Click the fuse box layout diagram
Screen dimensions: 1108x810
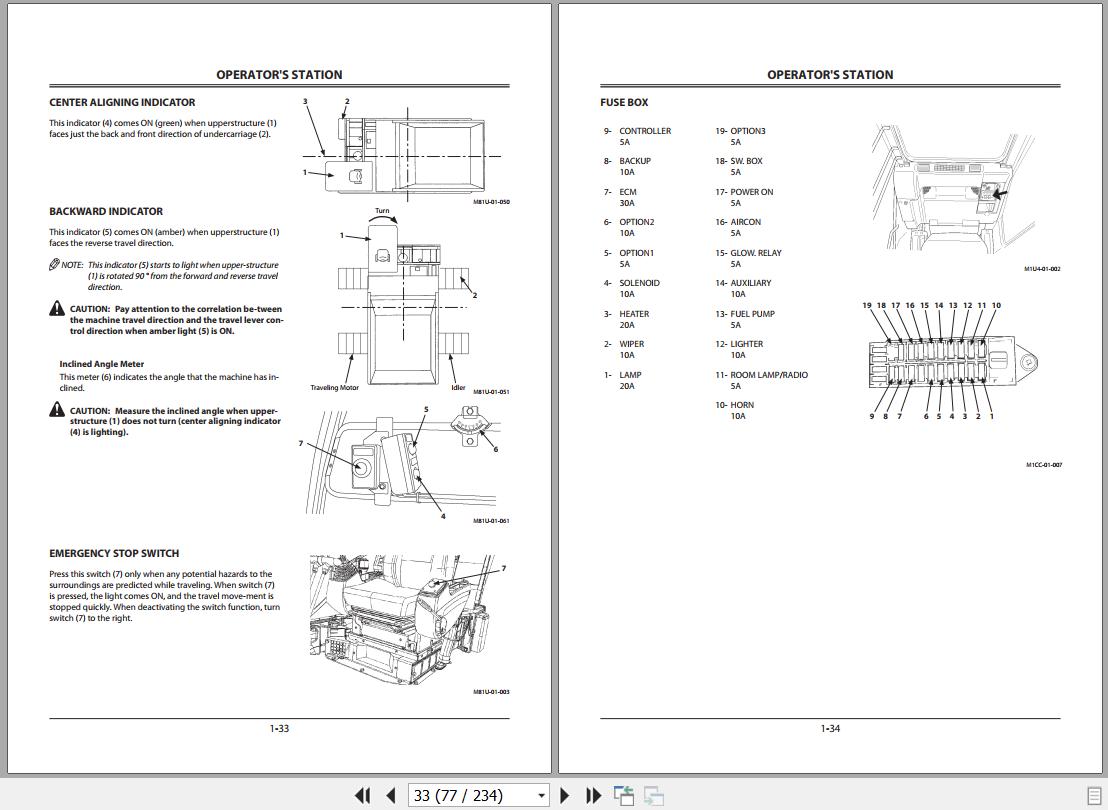click(951, 361)
